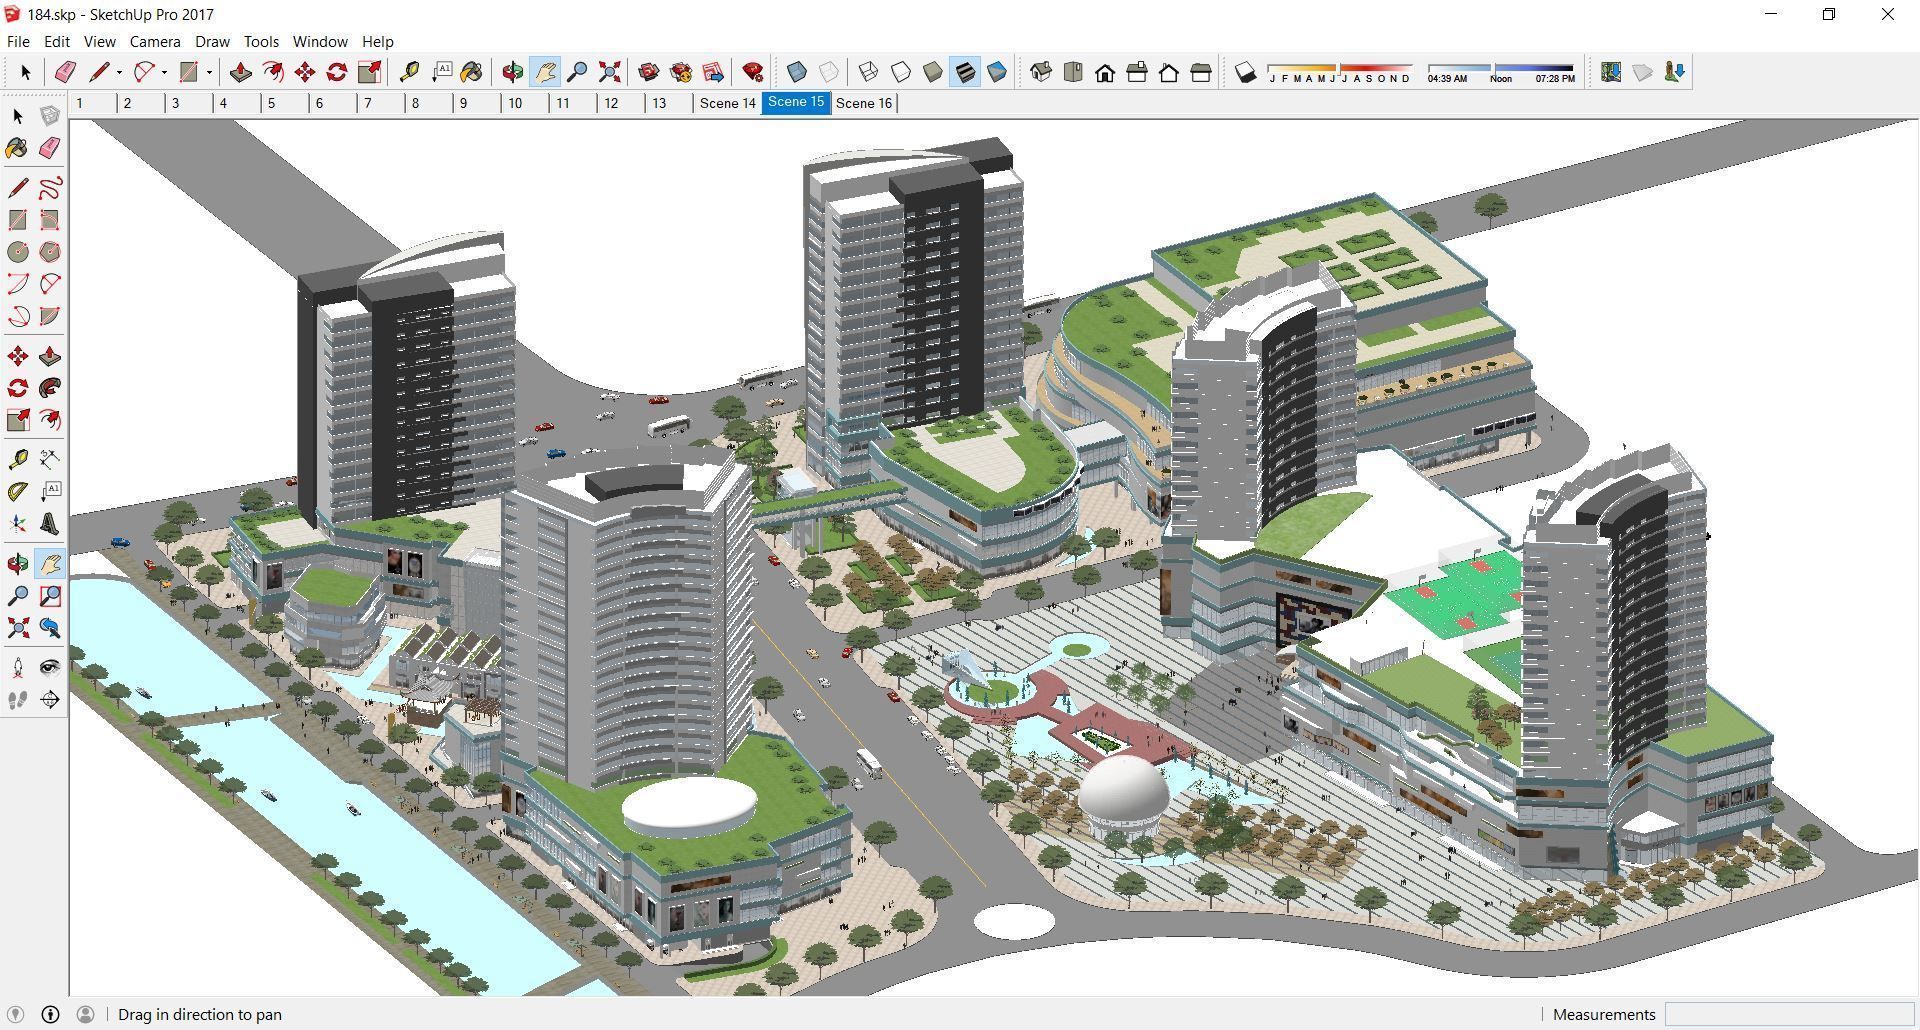Open the Camera menu
Viewport: 1920px width, 1030px height.
click(x=155, y=42)
